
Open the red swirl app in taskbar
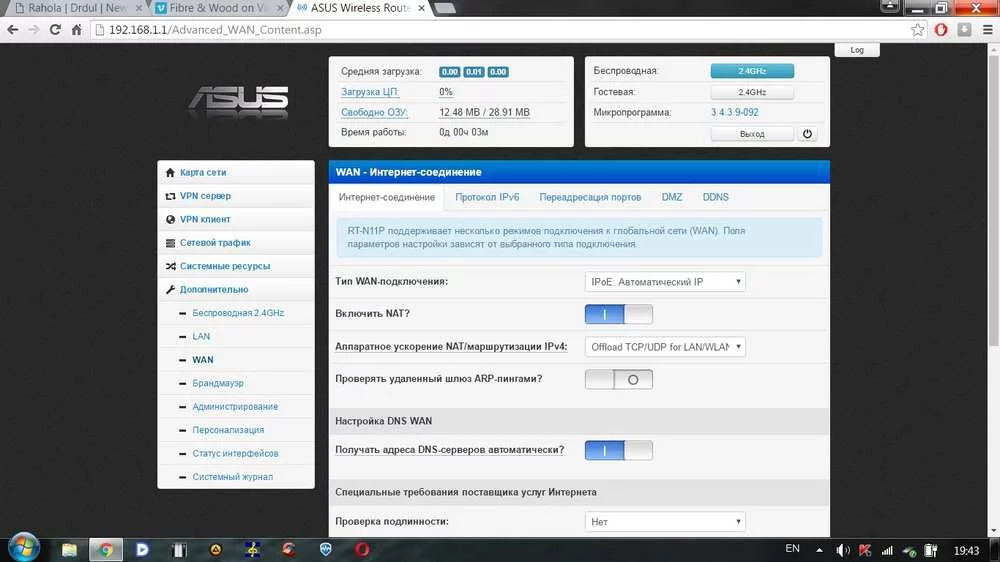point(289,549)
